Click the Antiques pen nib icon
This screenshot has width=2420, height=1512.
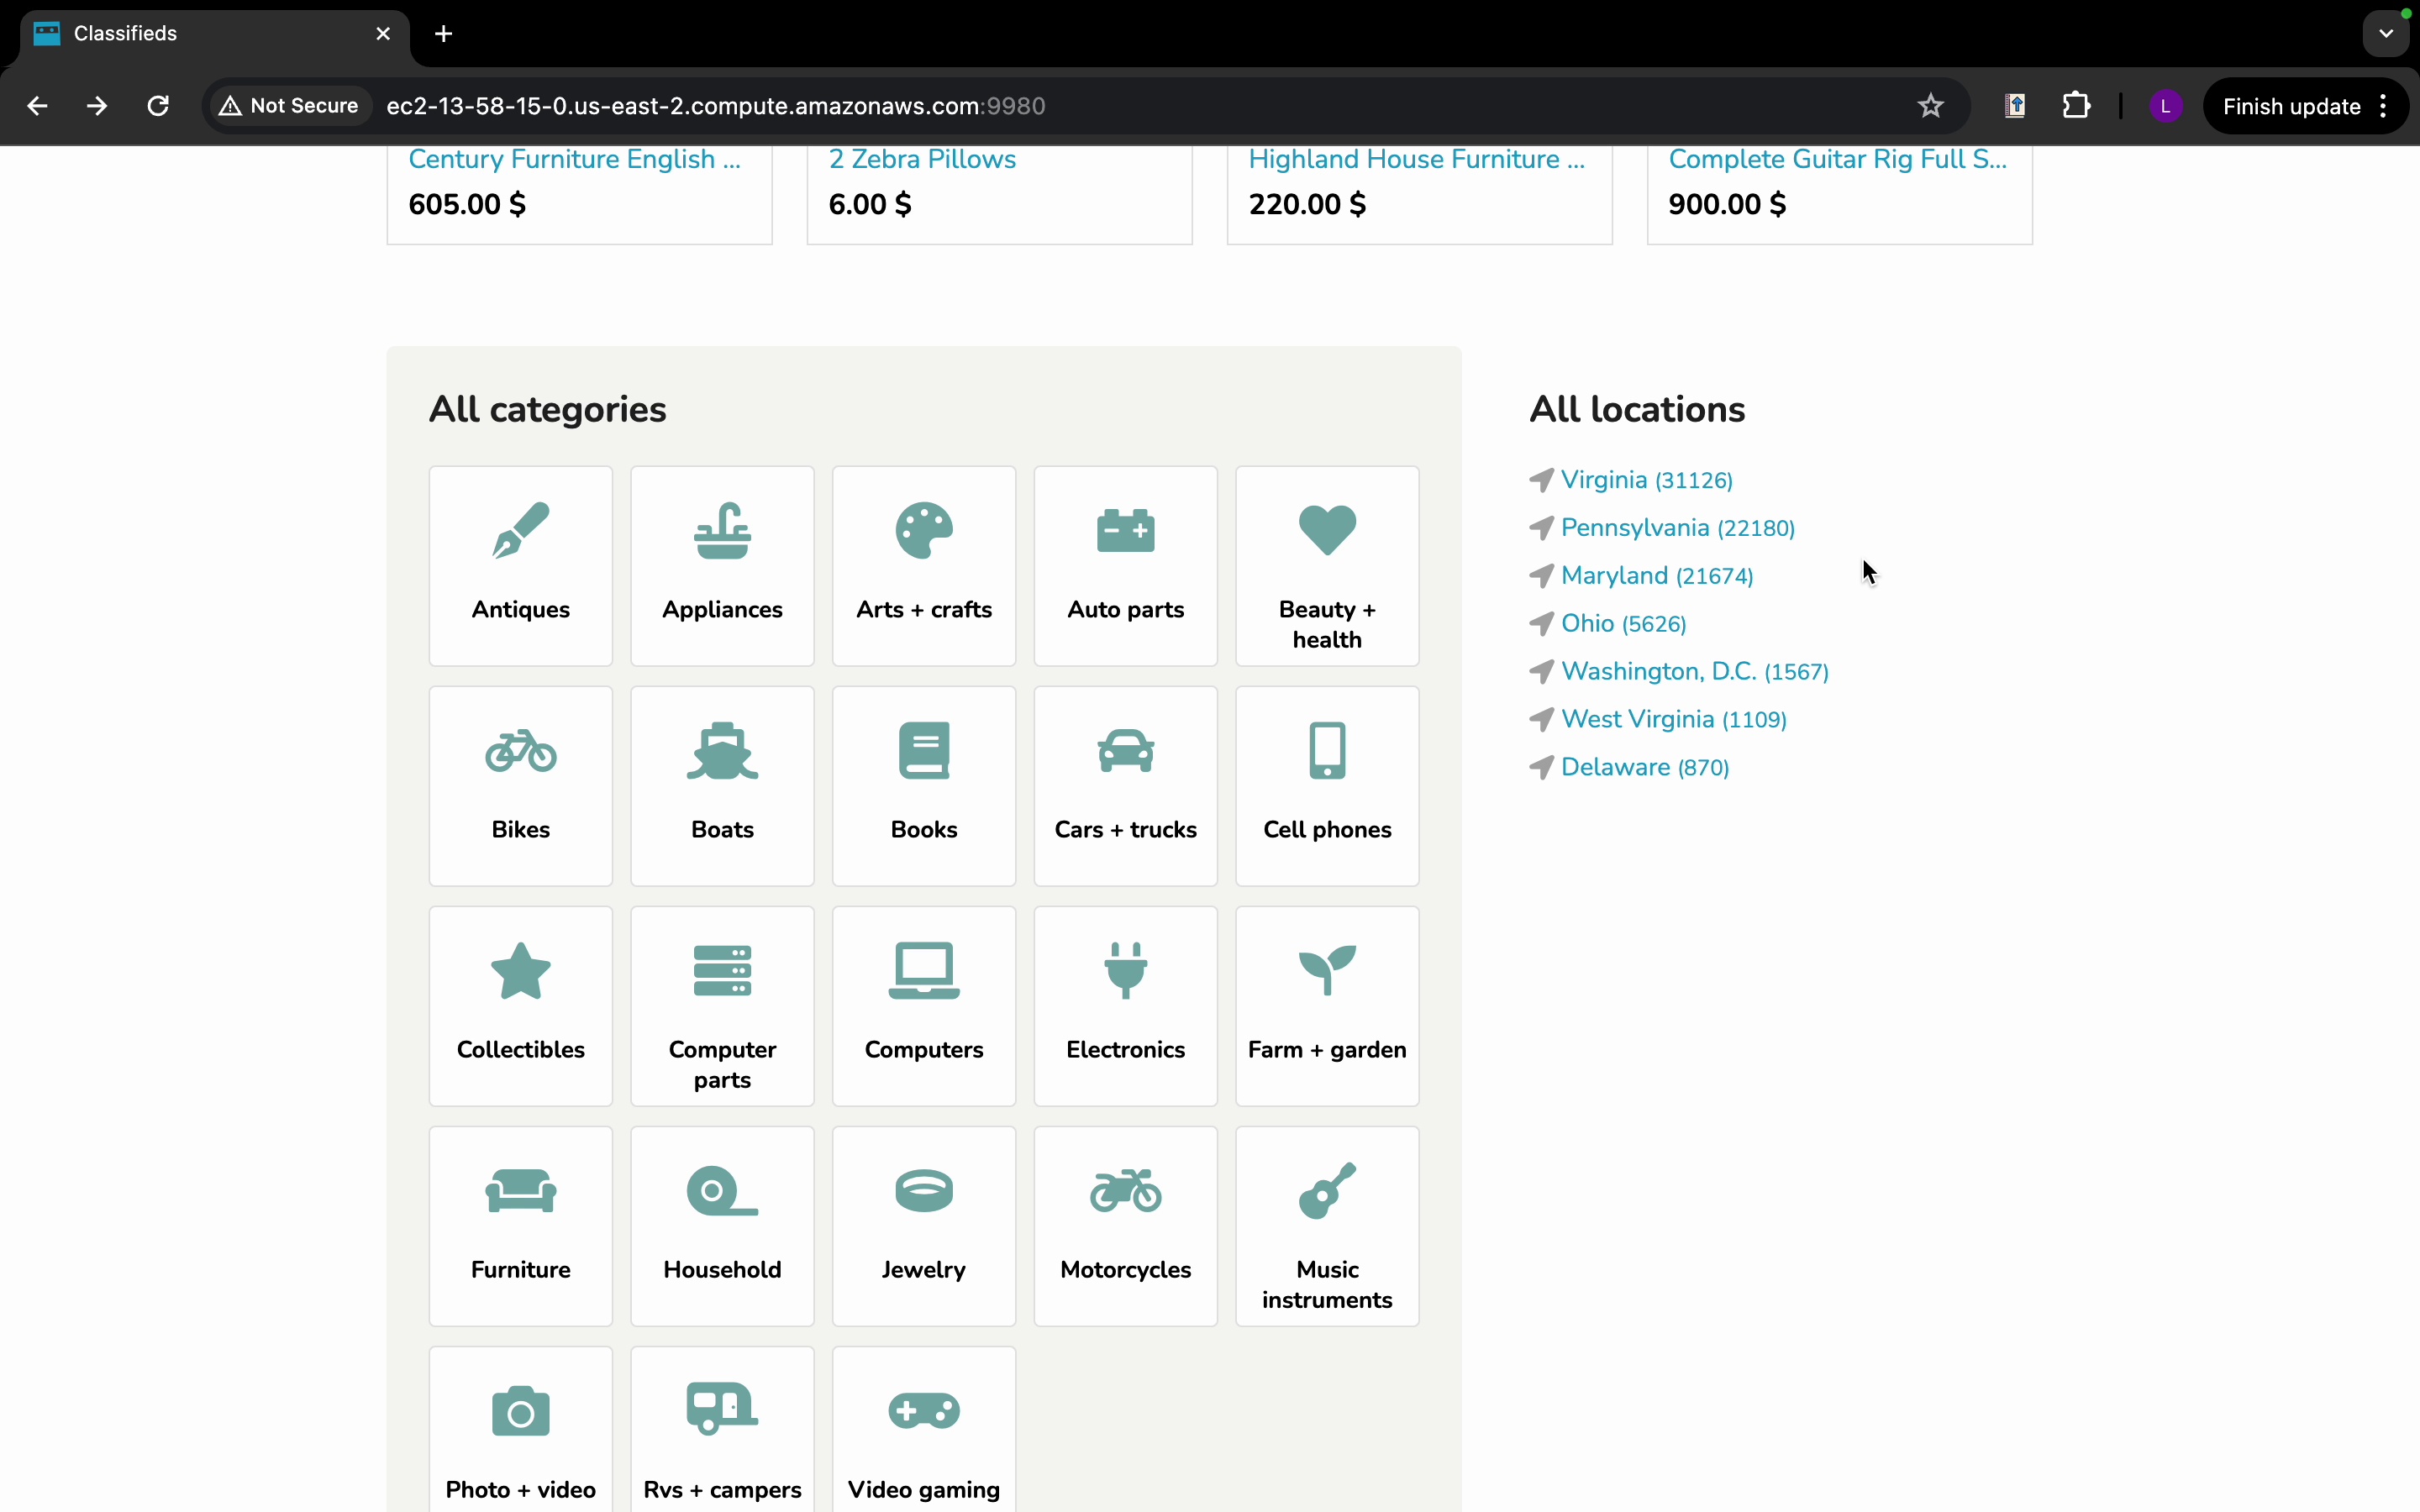point(520,530)
